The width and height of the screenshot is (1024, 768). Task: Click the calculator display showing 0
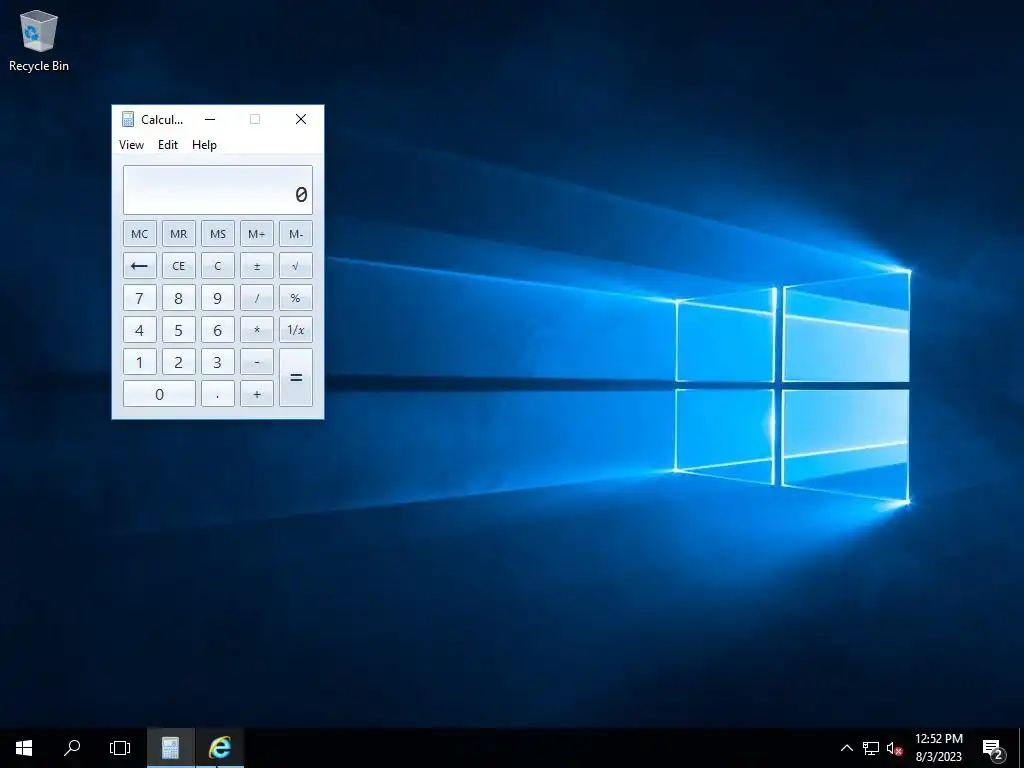(217, 190)
